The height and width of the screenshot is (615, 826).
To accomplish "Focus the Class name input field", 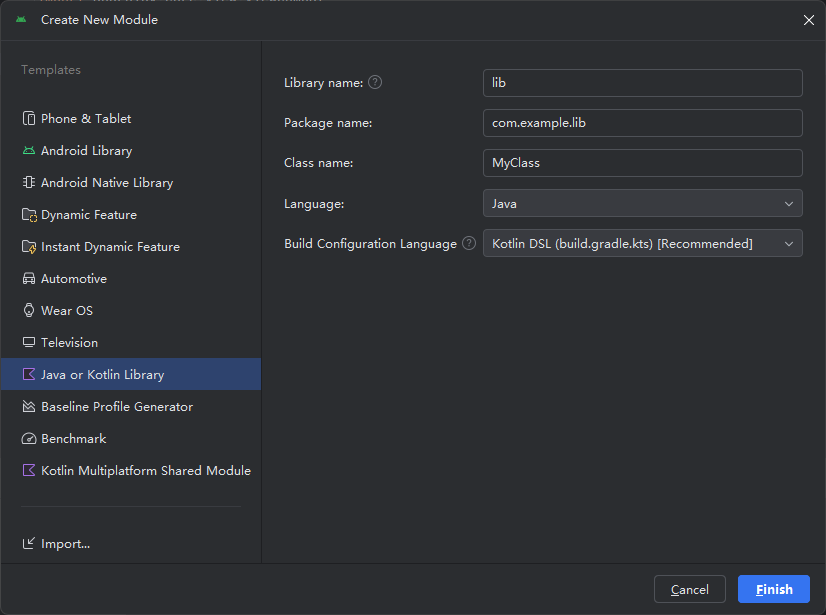I will 642,163.
